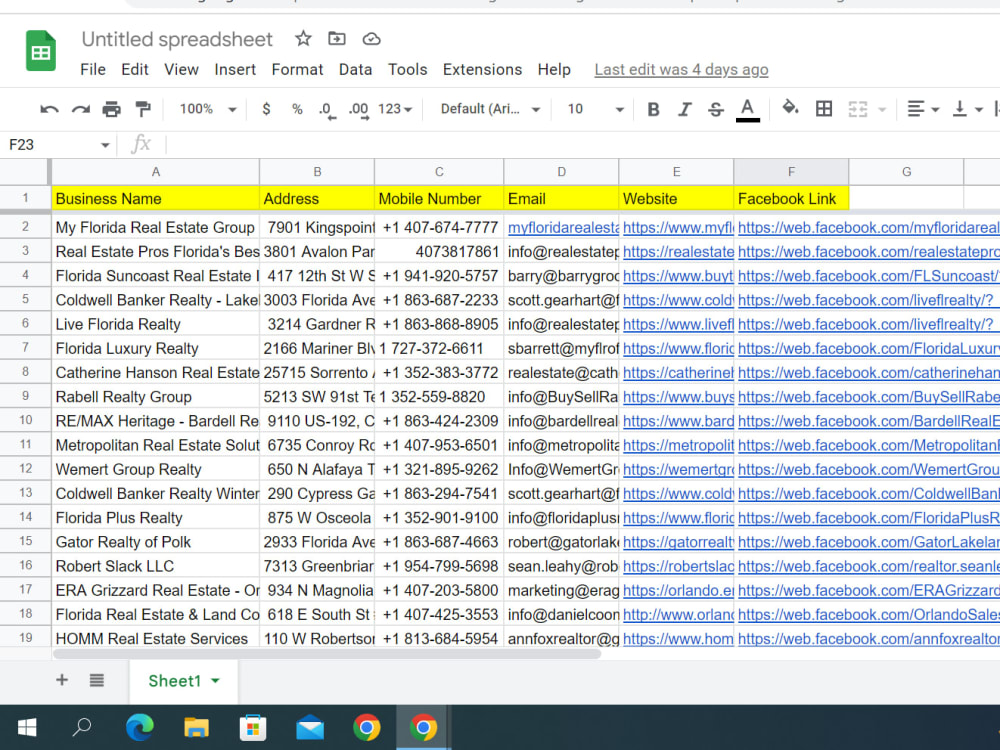This screenshot has width=1000, height=750.
Task: Open the Help menu
Action: point(554,70)
